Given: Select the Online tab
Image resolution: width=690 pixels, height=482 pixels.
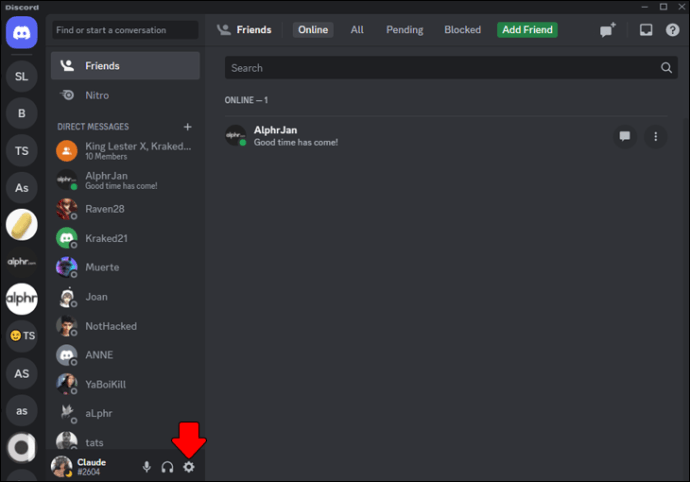Looking at the screenshot, I should 313,30.
